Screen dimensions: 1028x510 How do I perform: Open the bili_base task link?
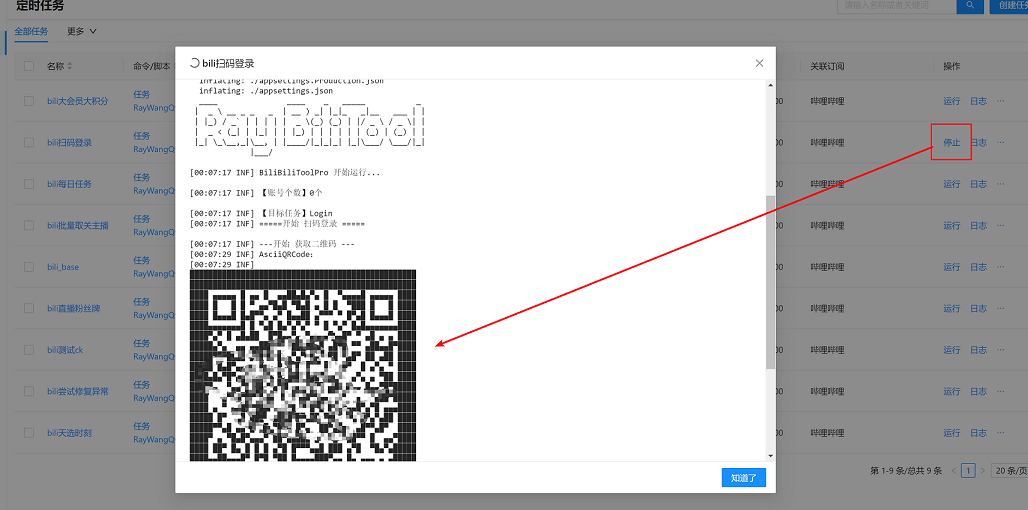pyautogui.click(x=63, y=267)
